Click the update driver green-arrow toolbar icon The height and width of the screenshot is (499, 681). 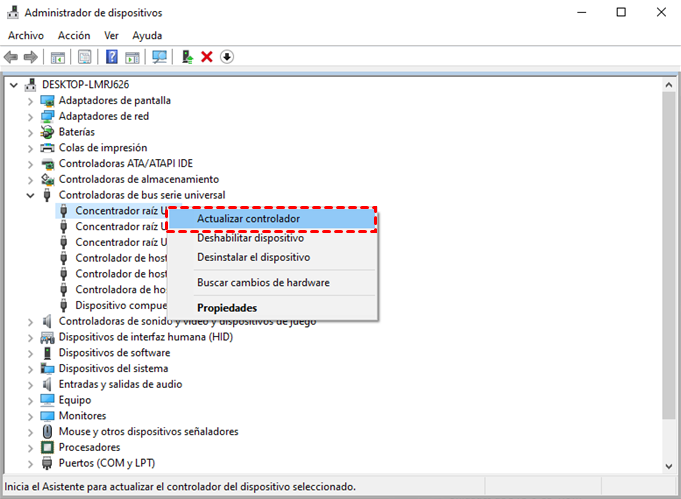coord(188,57)
